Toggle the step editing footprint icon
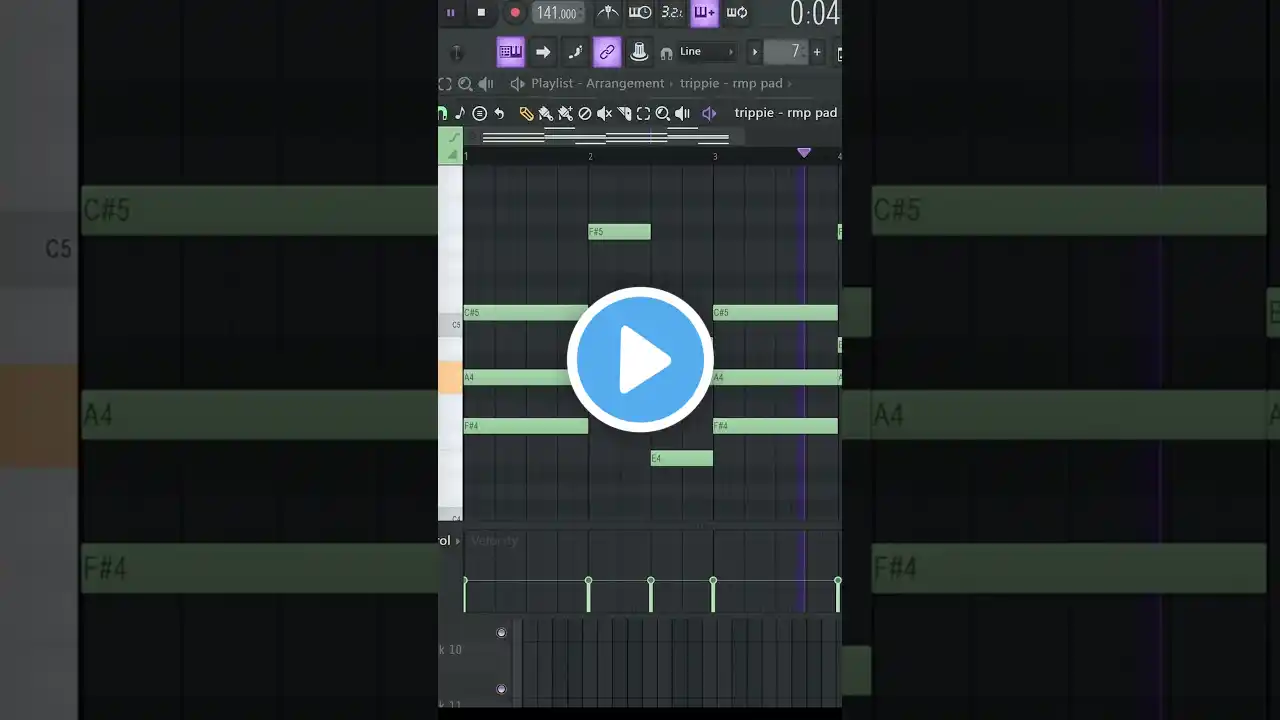1280x720 pixels. pyautogui.click(x=575, y=52)
